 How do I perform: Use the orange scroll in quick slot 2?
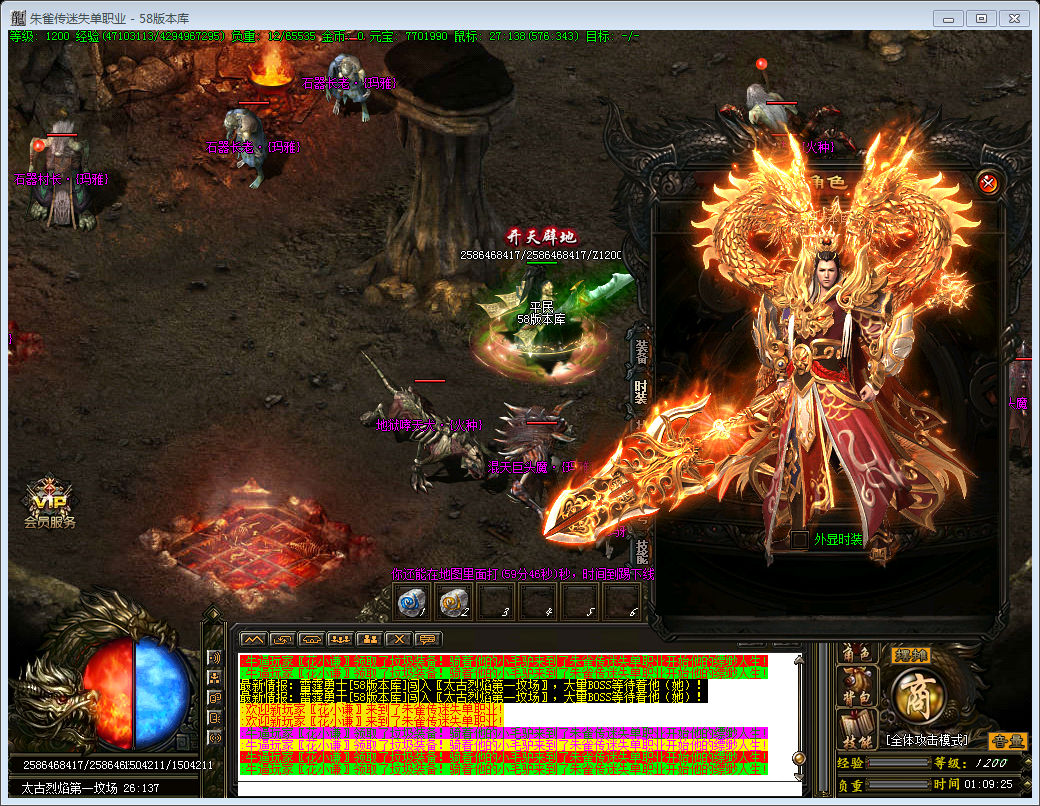(454, 602)
